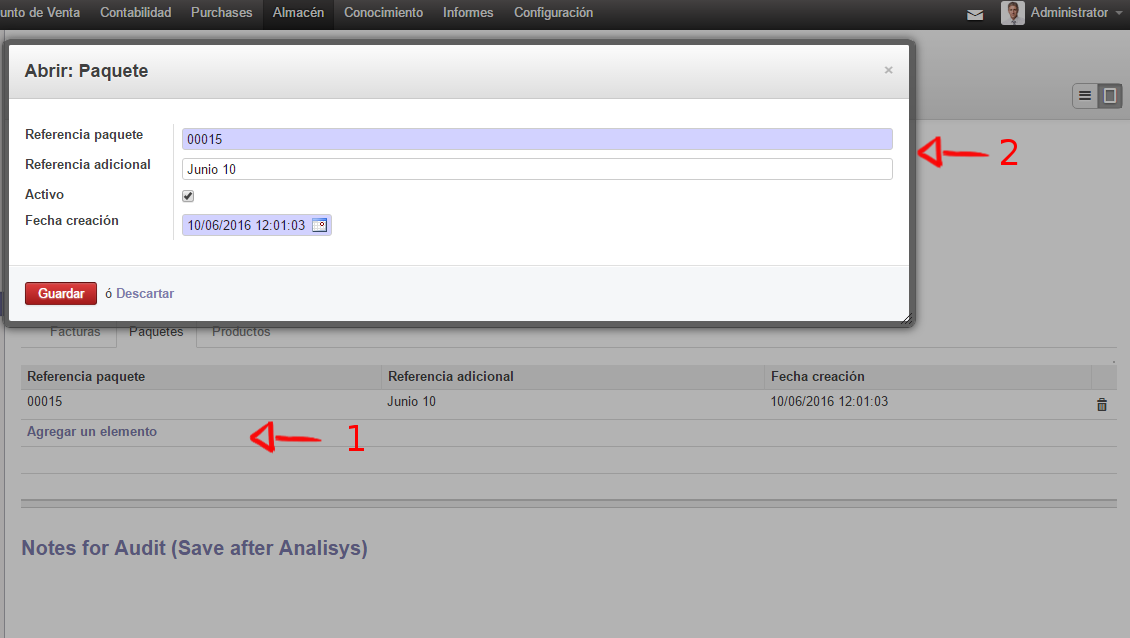The height and width of the screenshot is (638, 1130).
Task: Open the messages envelope icon
Action: click(x=974, y=14)
